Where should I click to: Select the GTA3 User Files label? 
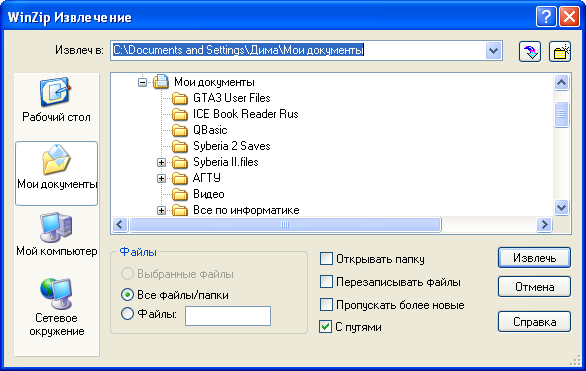click(x=232, y=98)
